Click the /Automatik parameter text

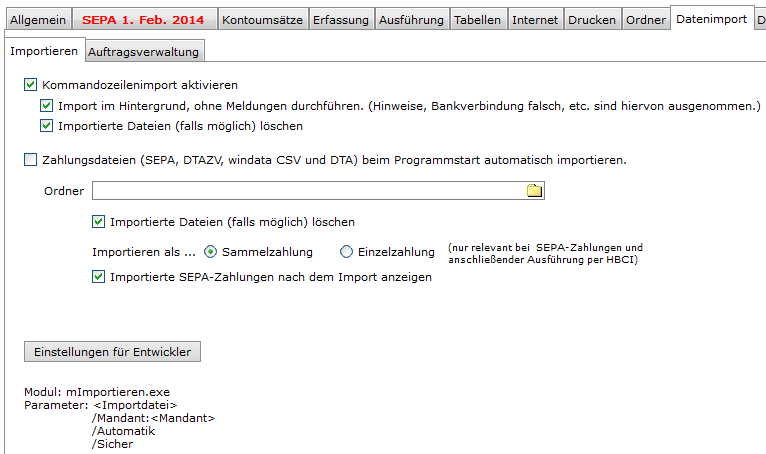[x=123, y=431]
